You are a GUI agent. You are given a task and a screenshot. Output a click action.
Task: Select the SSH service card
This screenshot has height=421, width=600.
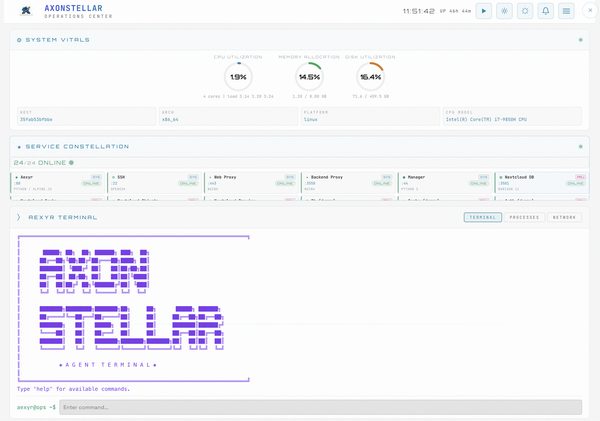coord(154,183)
